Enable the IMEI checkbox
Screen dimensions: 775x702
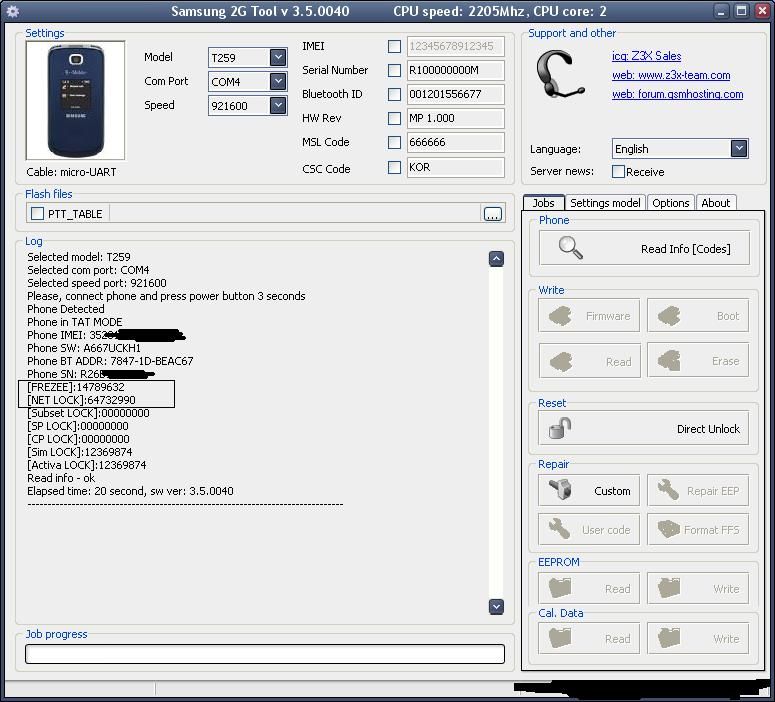394,47
